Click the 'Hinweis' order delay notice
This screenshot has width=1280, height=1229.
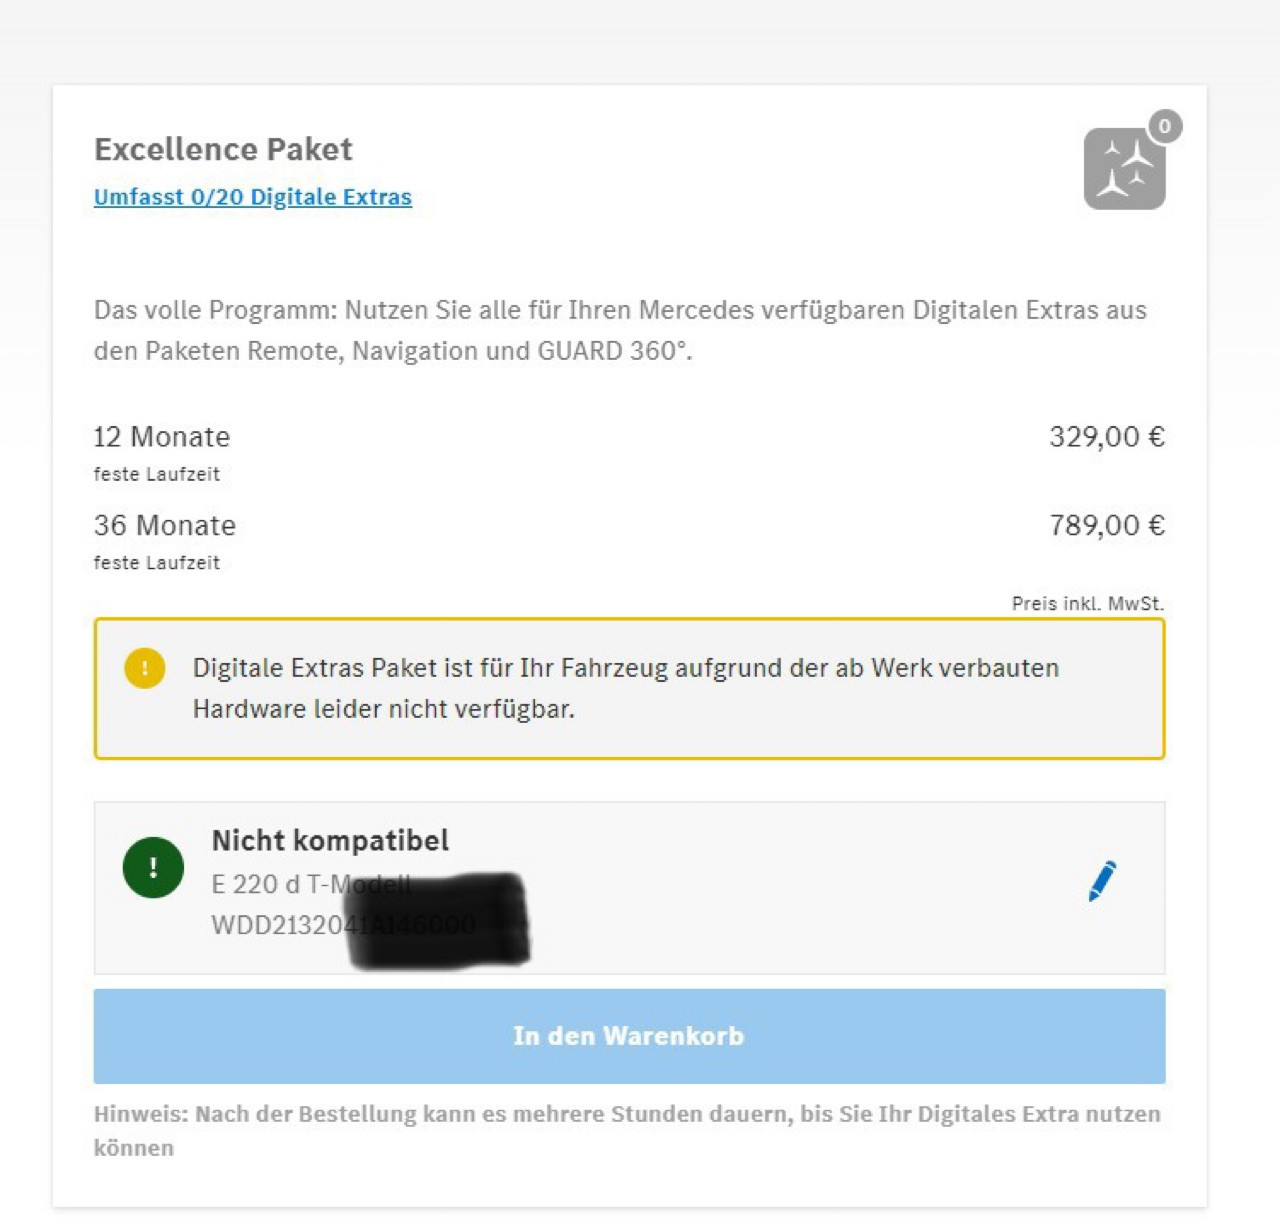627,1130
